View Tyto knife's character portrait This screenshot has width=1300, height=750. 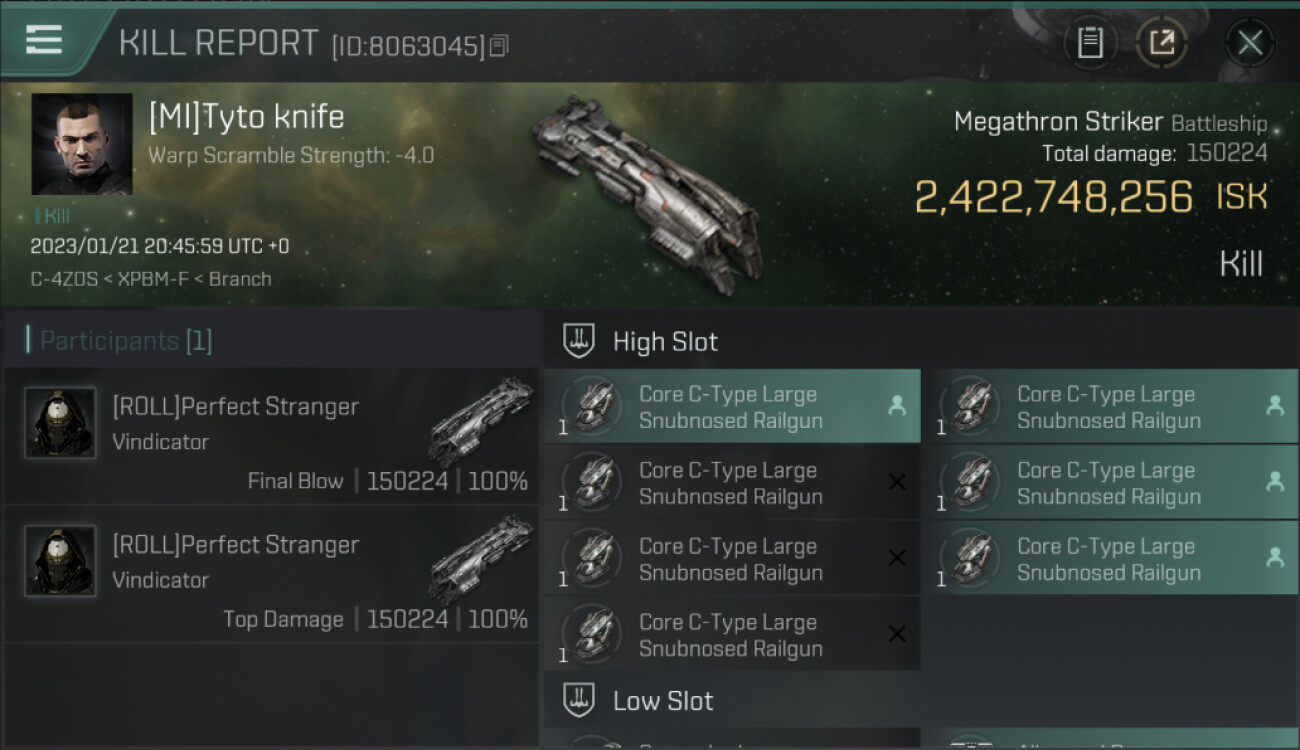[82, 144]
